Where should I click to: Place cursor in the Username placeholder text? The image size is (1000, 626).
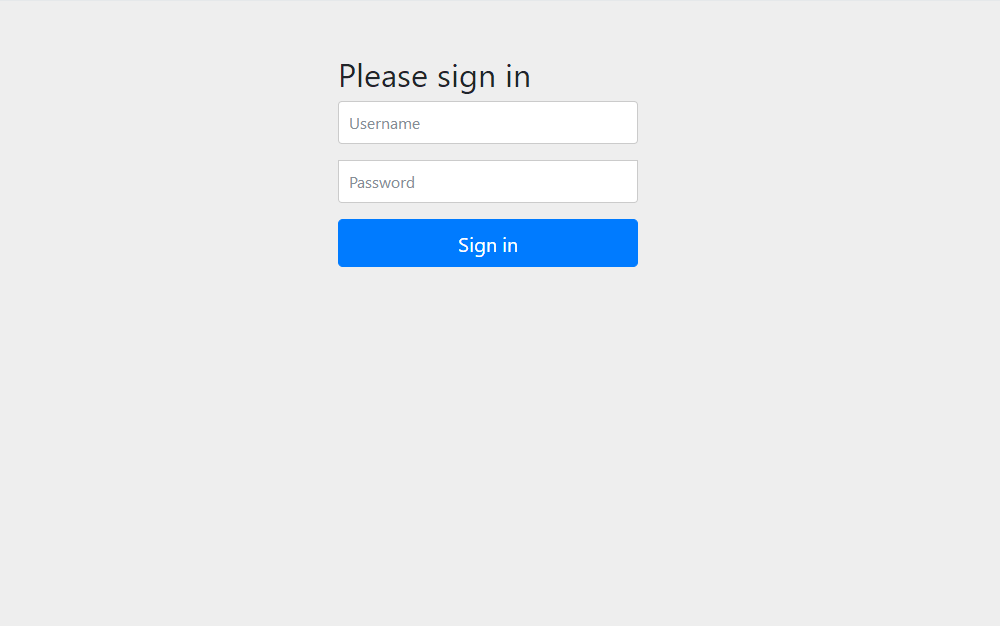pyautogui.click(x=385, y=123)
